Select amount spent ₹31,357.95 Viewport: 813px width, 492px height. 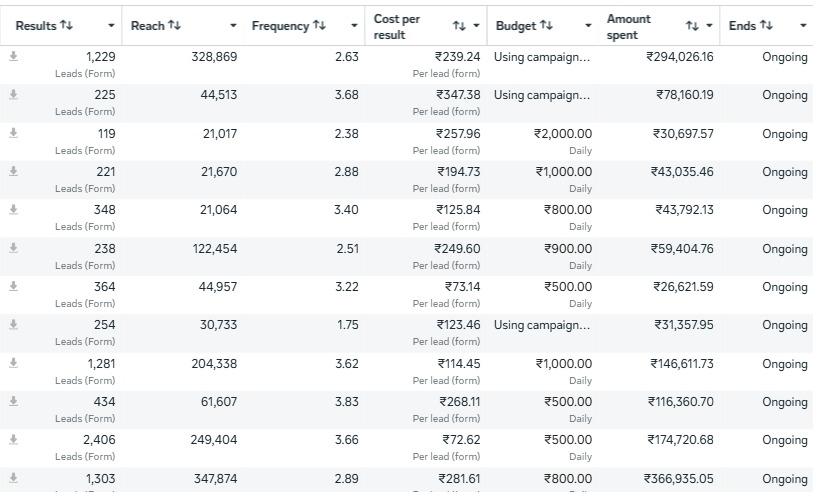684,325
